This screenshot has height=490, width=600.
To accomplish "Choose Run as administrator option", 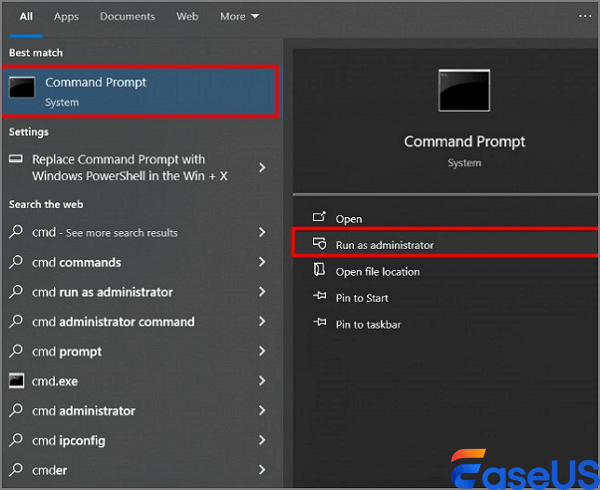I will [x=384, y=245].
